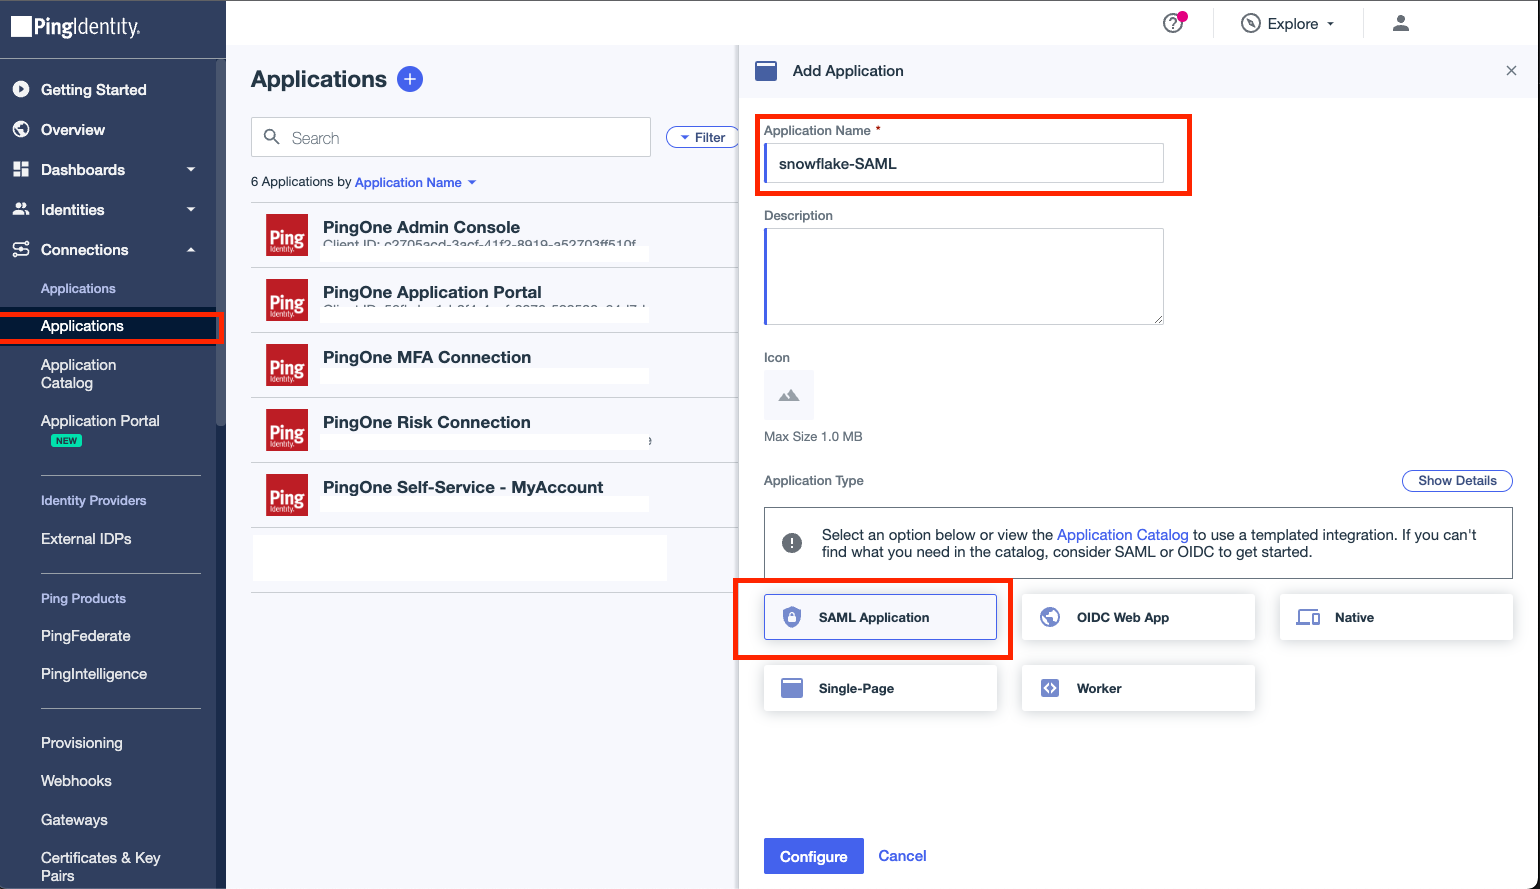Image resolution: width=1540 pixels, height=889 pixels.
Task: Click the Identities people icon in sidebar
Action: click(20, 209)
